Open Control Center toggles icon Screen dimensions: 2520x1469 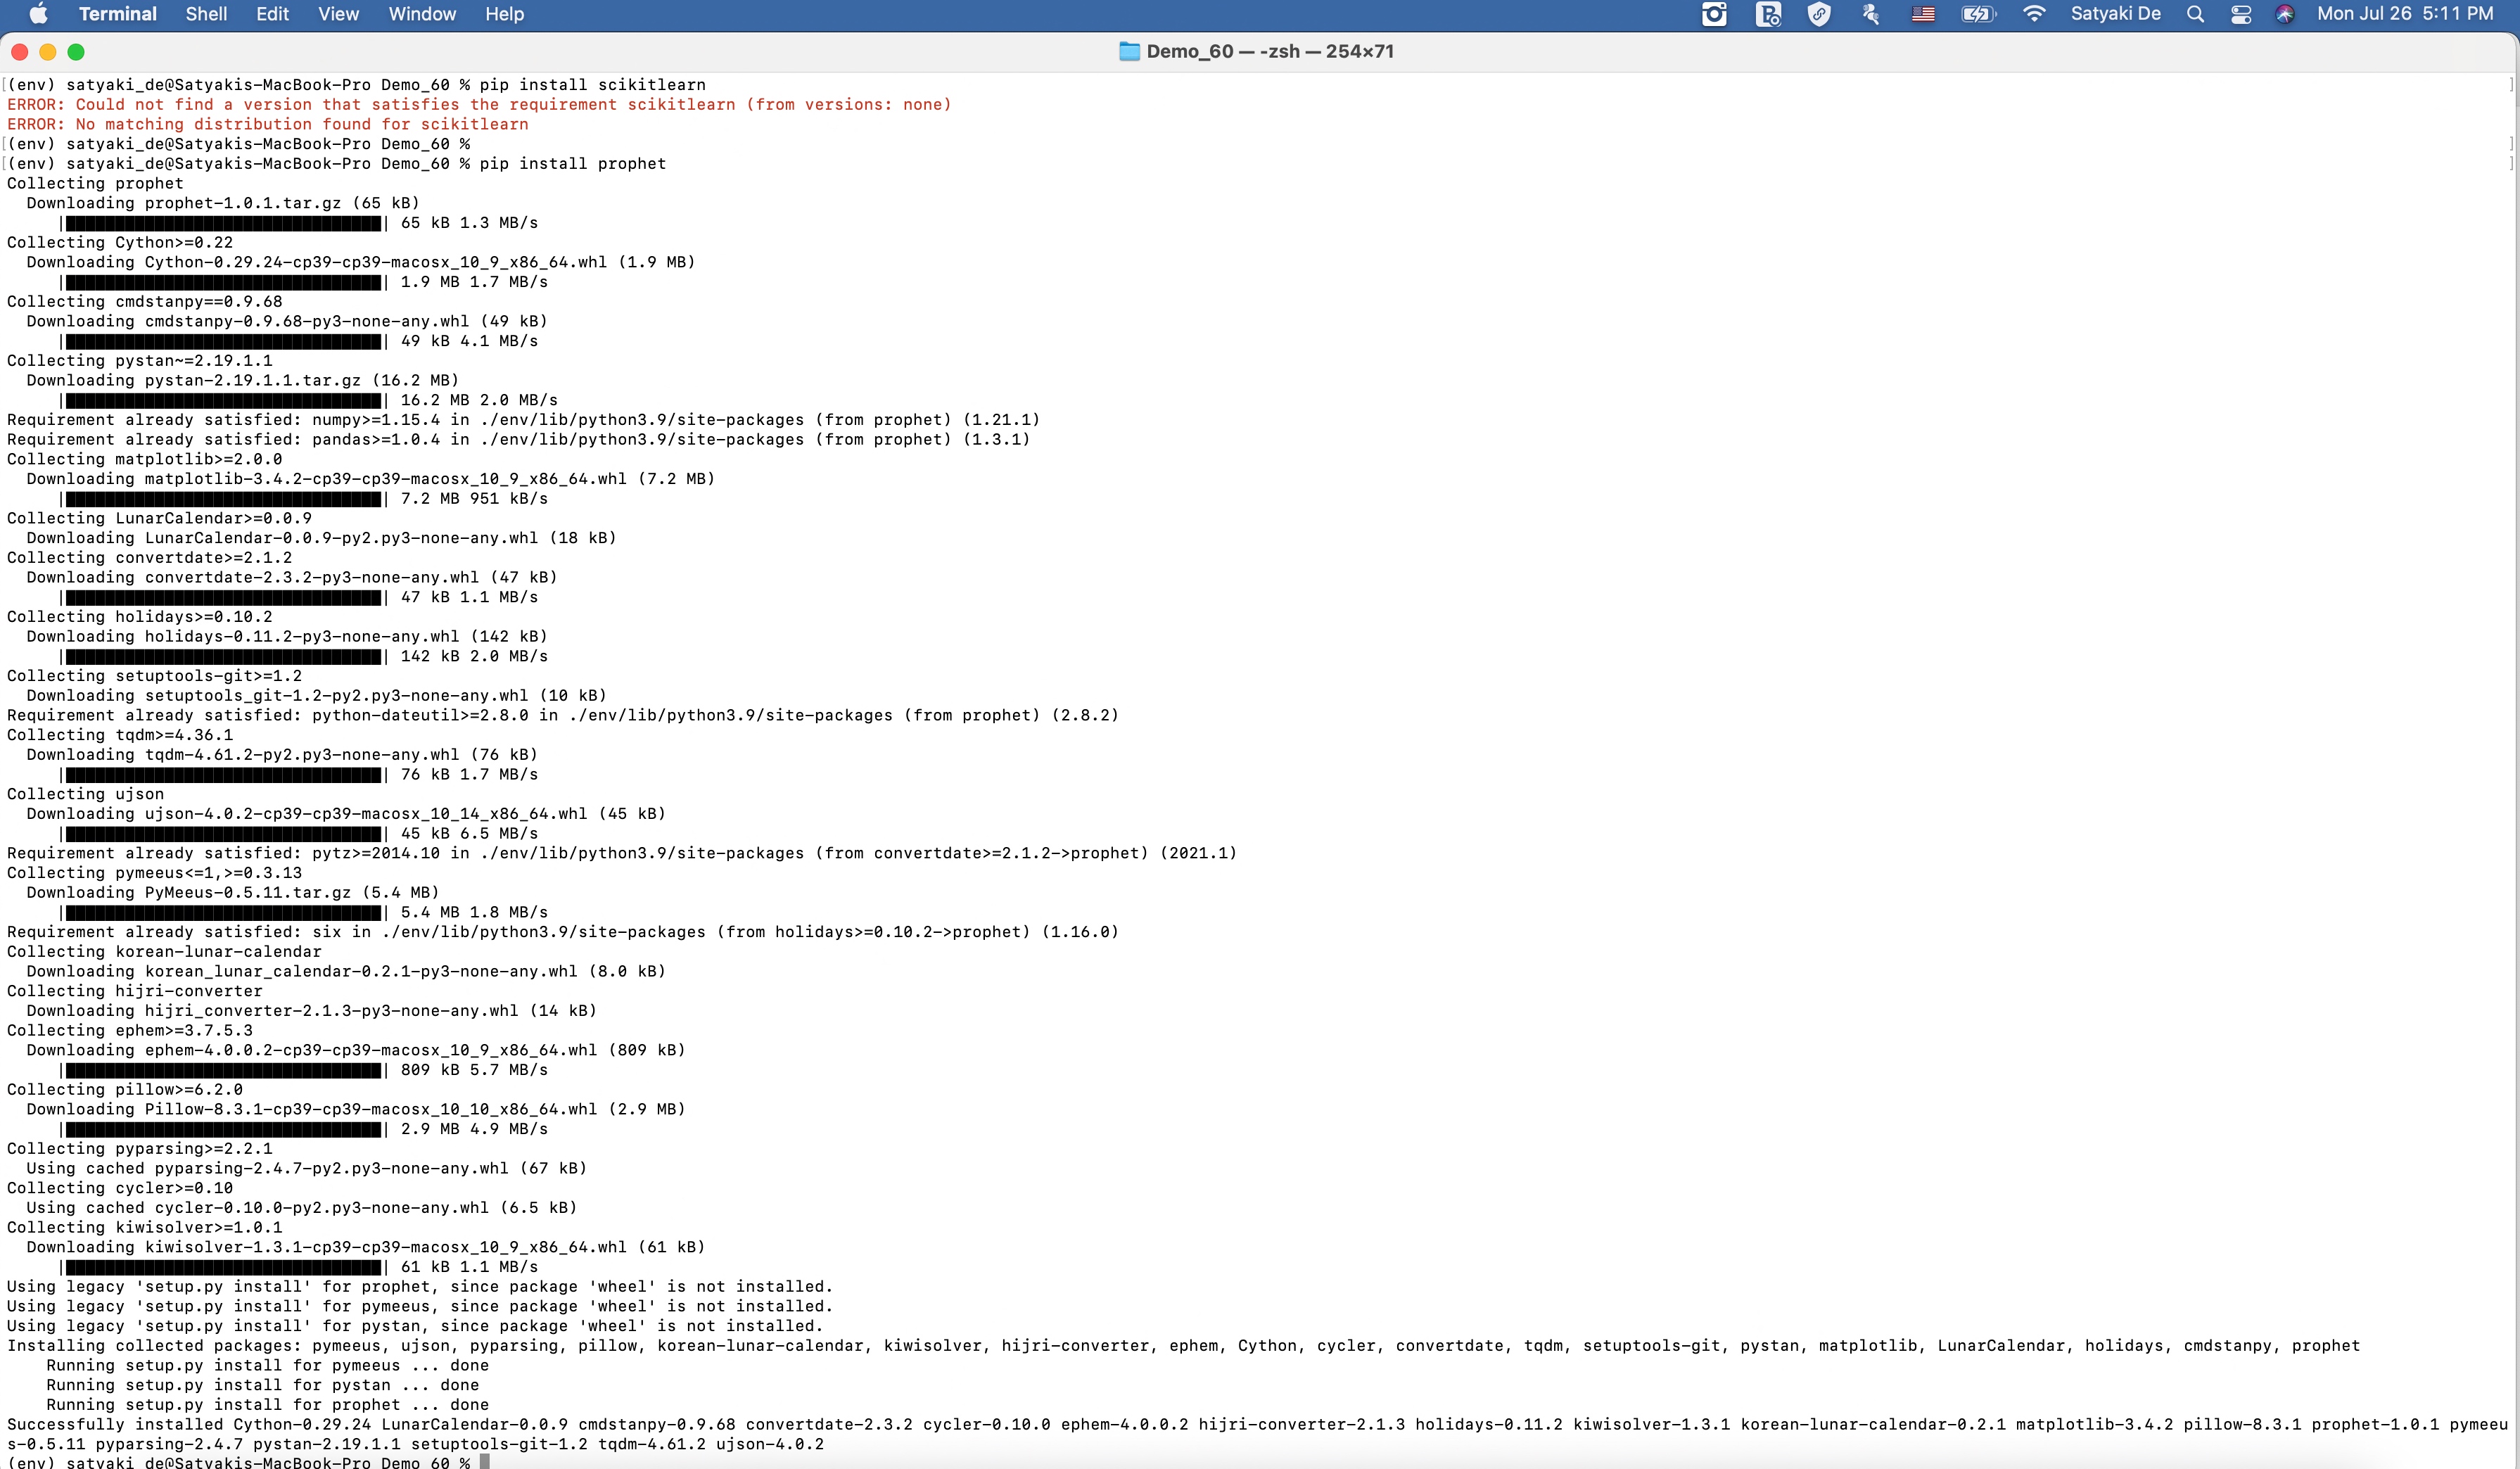pos(2241,14)
